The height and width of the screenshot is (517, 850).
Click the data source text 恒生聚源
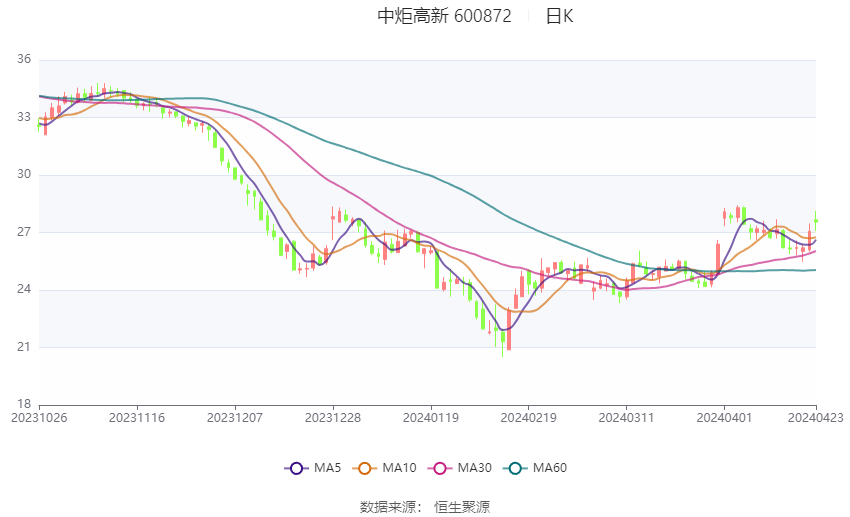[x=462, y=507]
